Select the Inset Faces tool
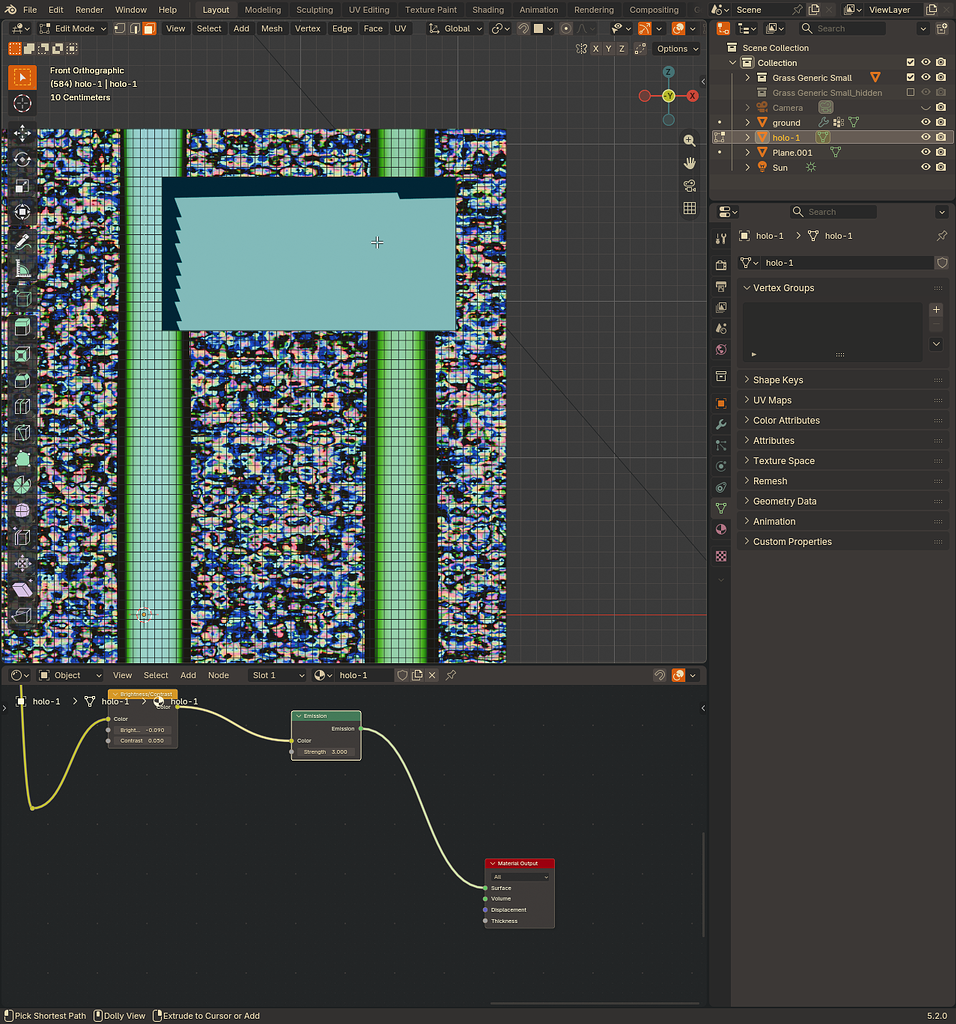This screenshot has height=1024, width=956. point(22,355)
